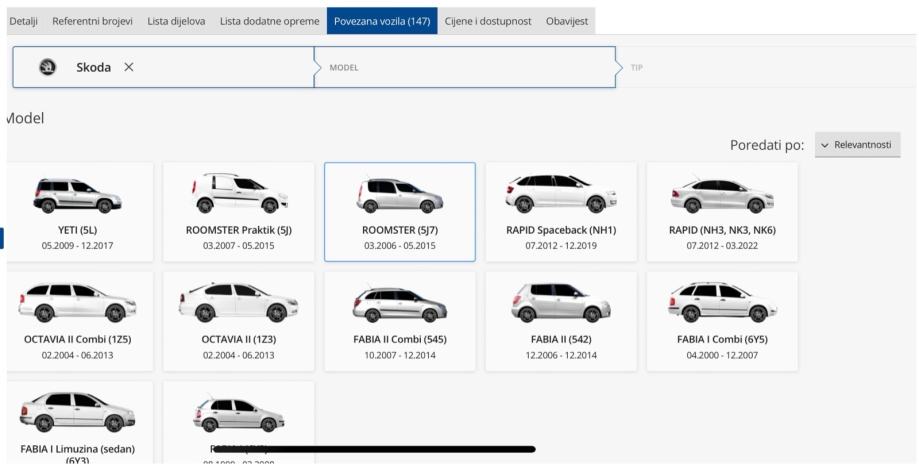Click FABIA II (542) label

[561, 339]
